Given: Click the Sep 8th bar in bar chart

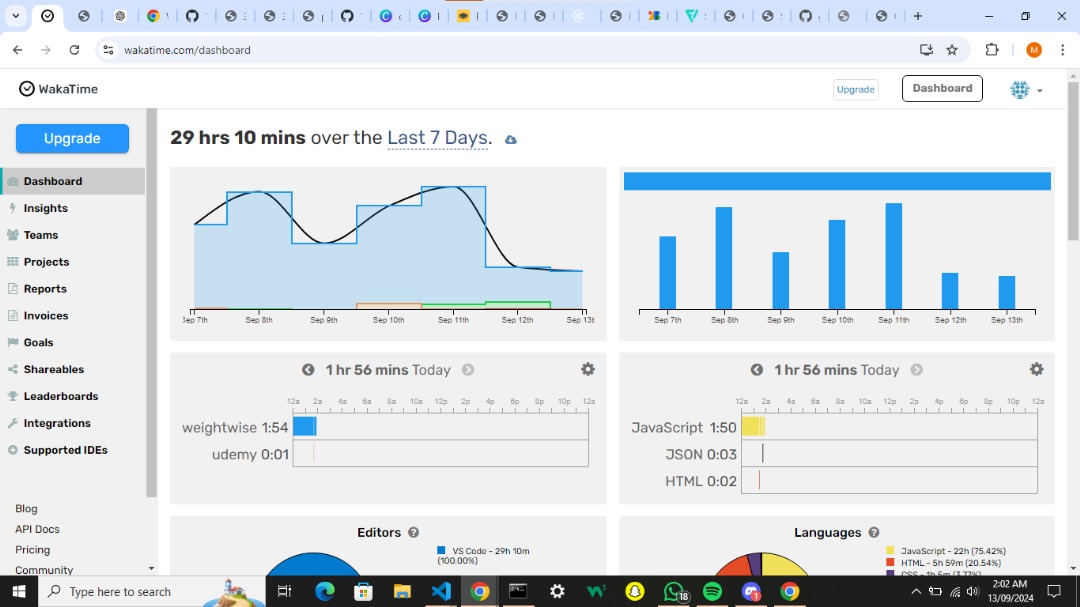Looking at the screenshot, I should pyautogui.click(x=724, y=258).
